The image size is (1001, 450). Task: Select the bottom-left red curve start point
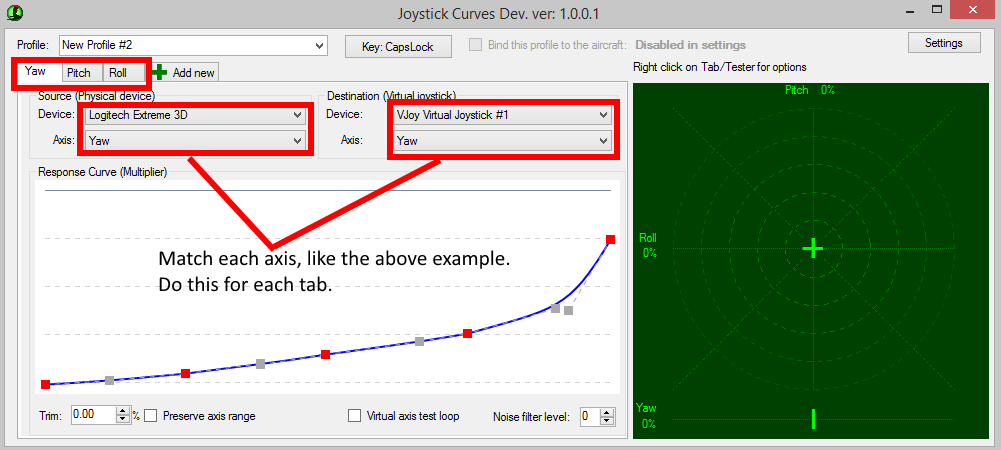pos(45,384)
